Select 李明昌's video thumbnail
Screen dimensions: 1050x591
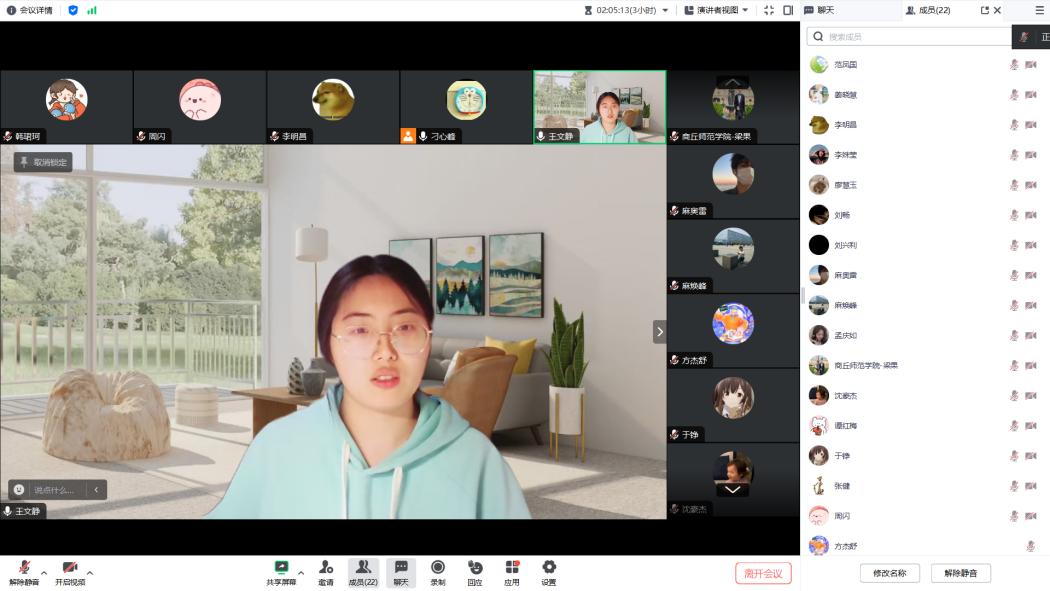pos(333,107)
